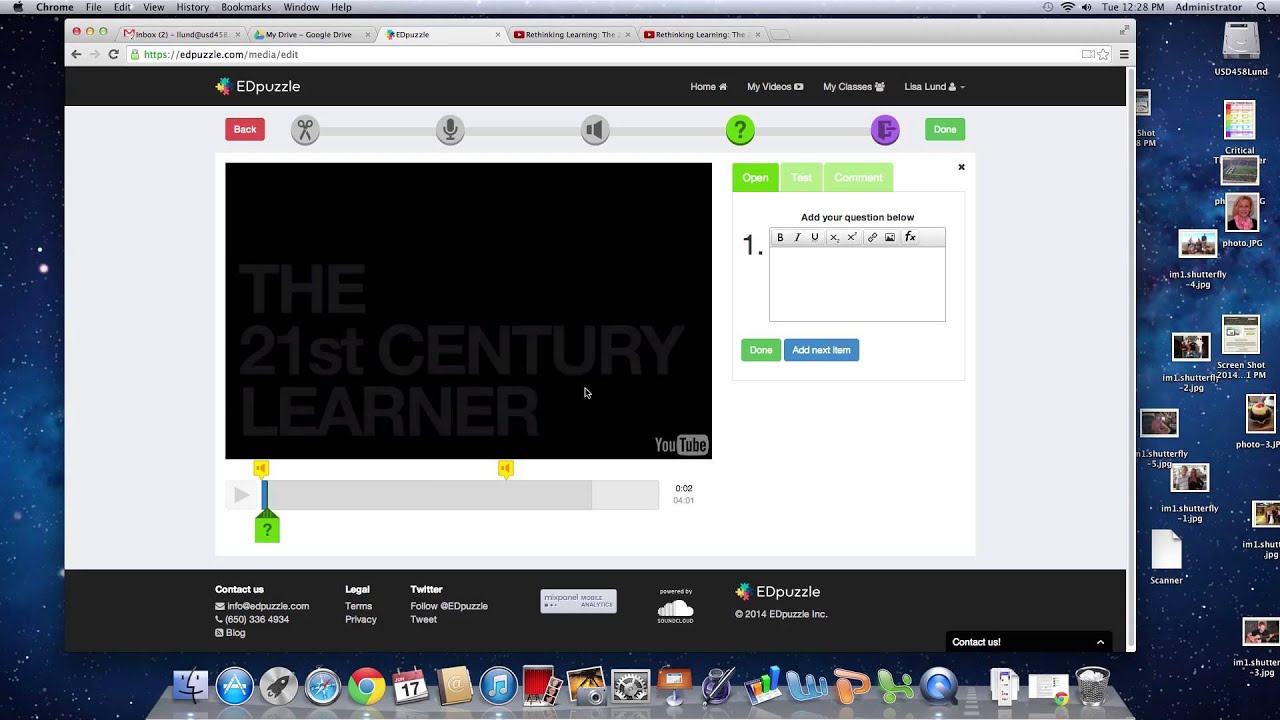Select the green question marker on timeline
This screenshot has height=720, width=1280.
[267, 528]
